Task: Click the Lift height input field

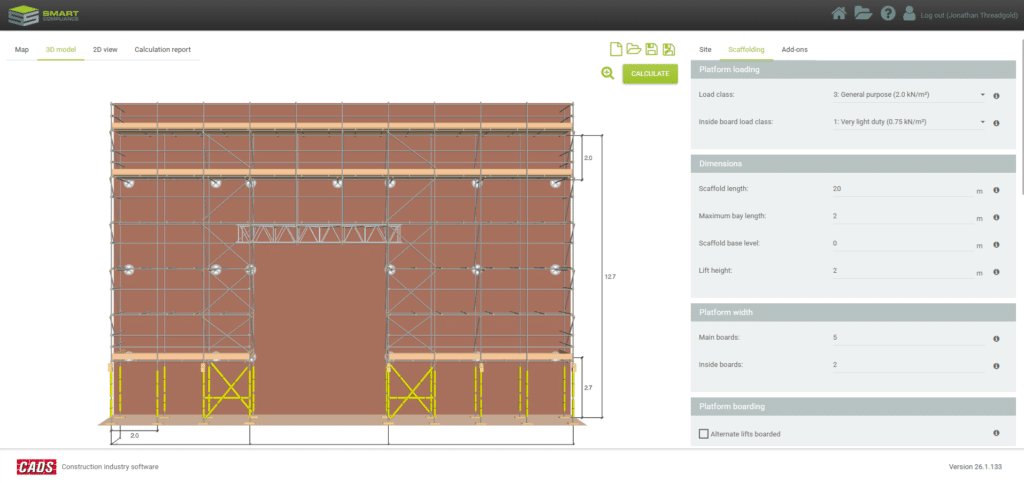Action: [x=902, y=271]
